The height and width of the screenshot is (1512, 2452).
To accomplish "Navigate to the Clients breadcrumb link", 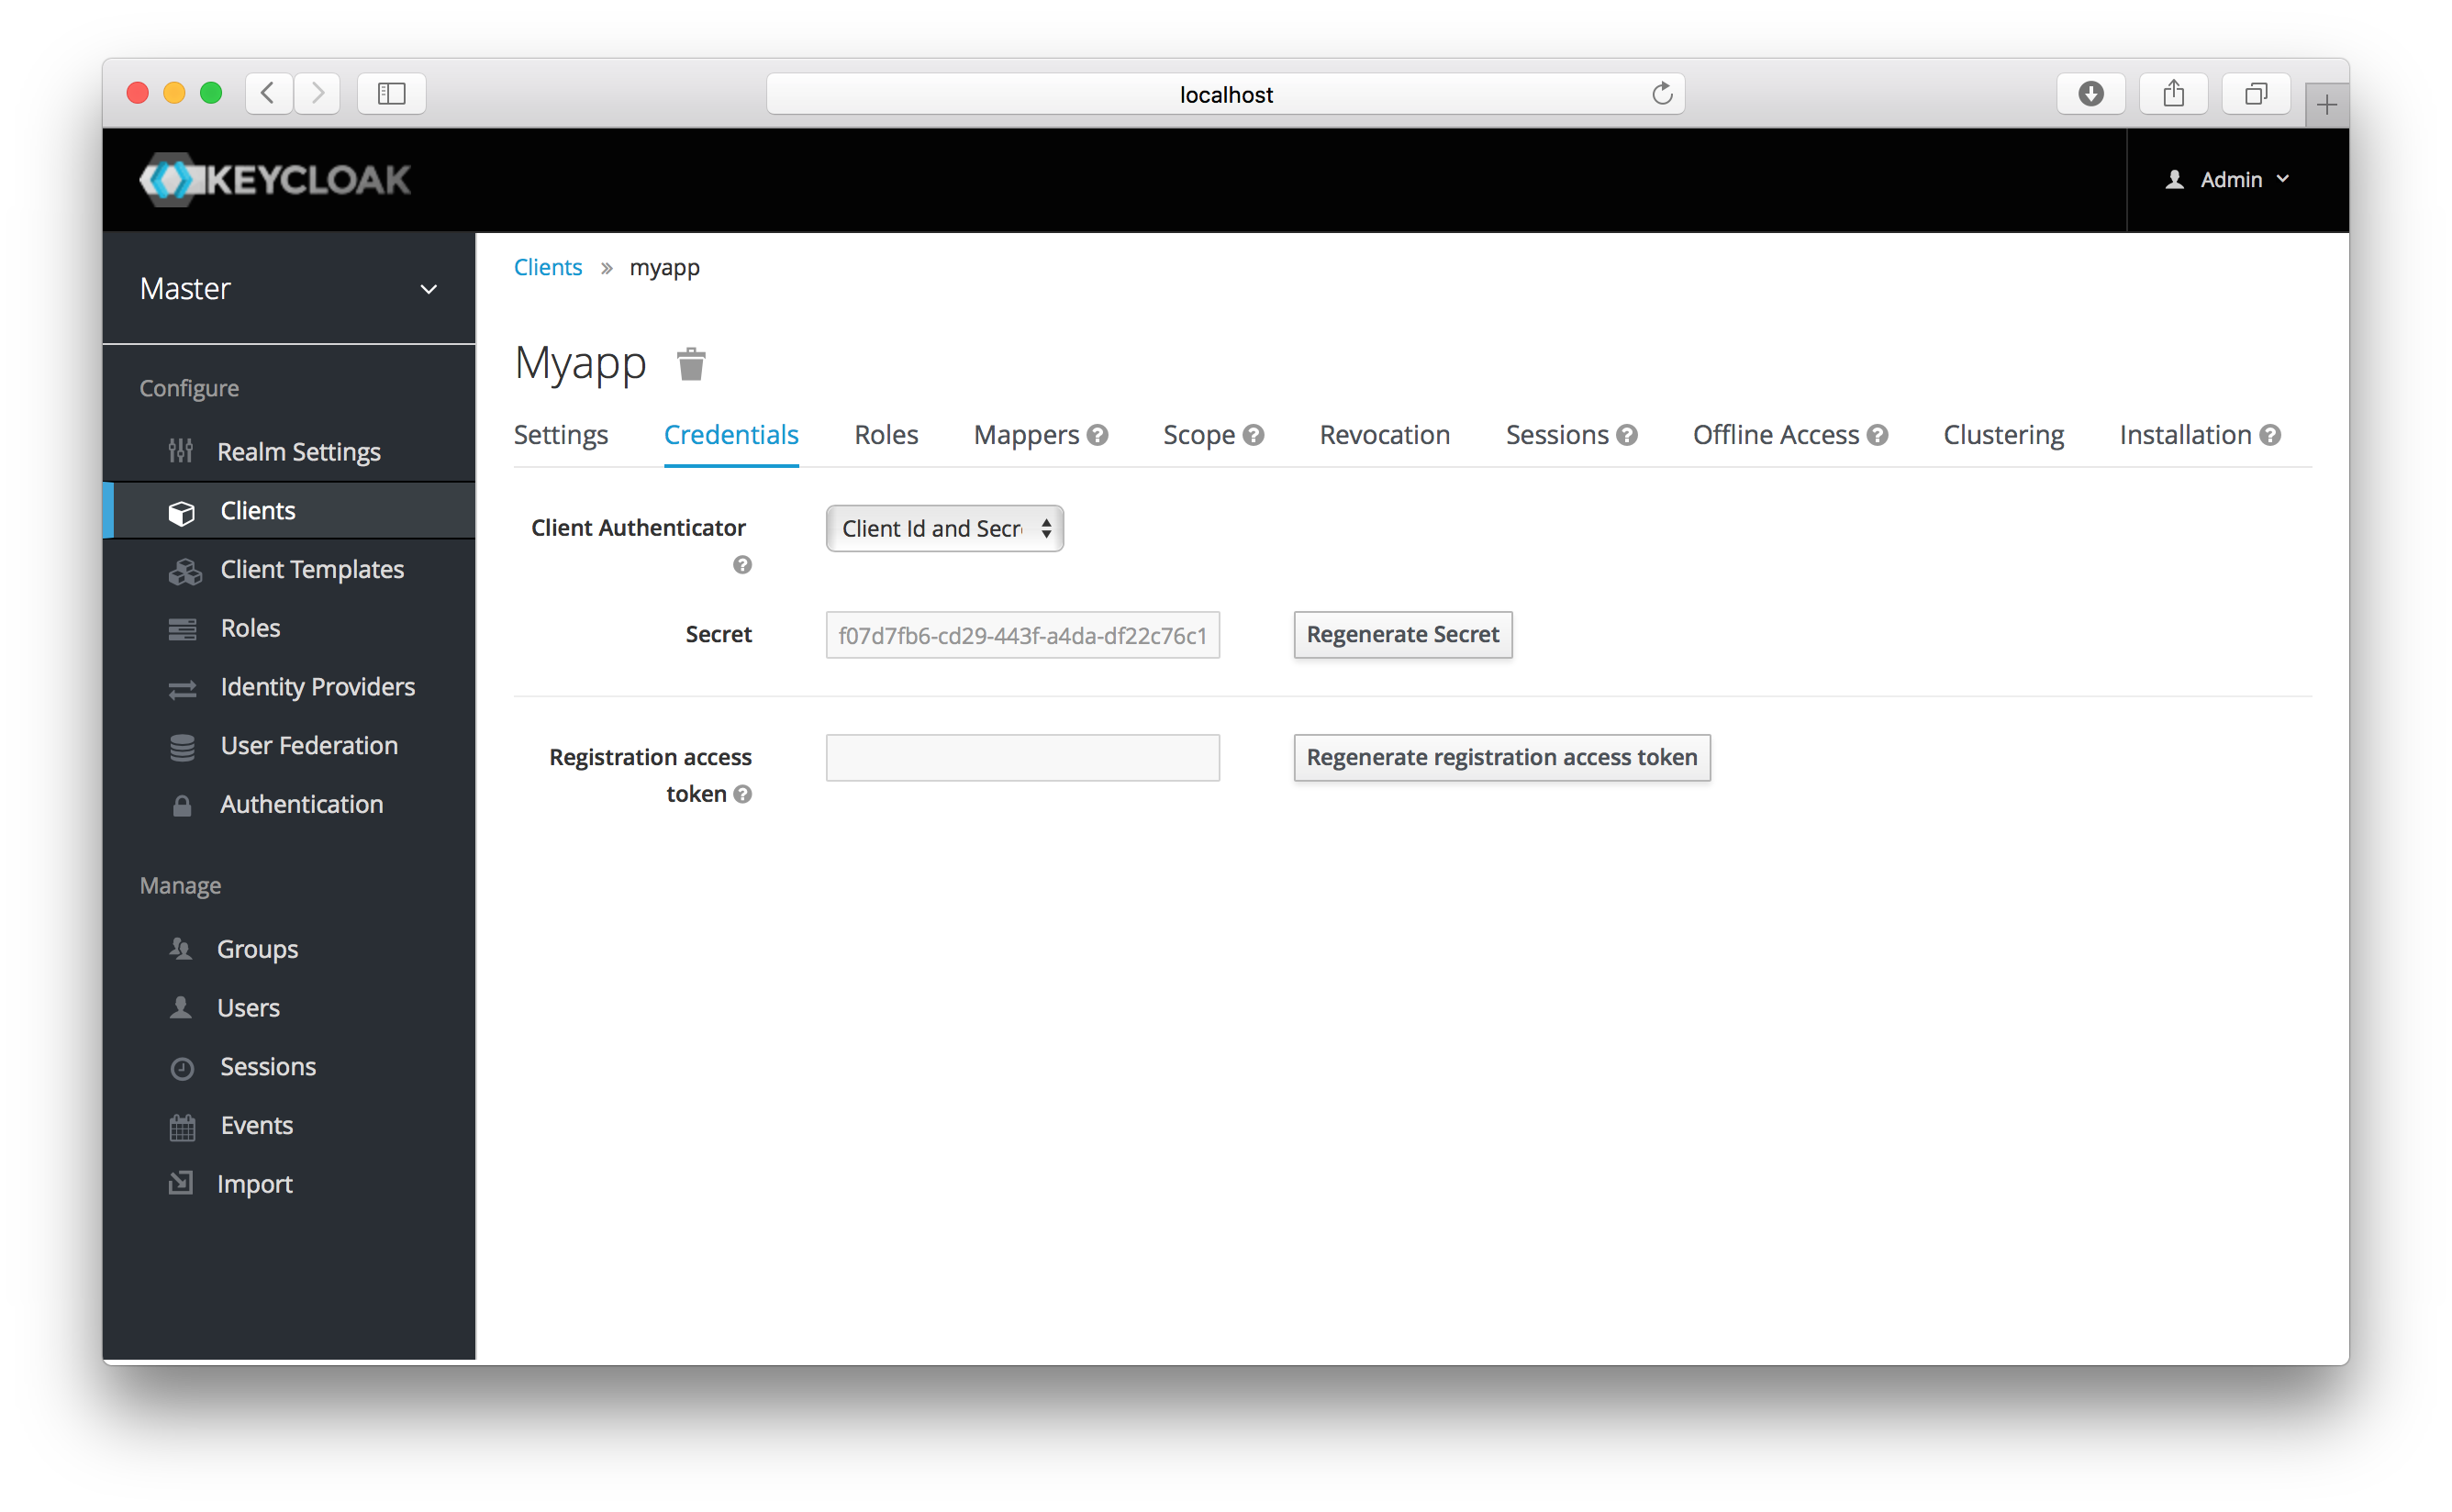I will coord(548,266).
